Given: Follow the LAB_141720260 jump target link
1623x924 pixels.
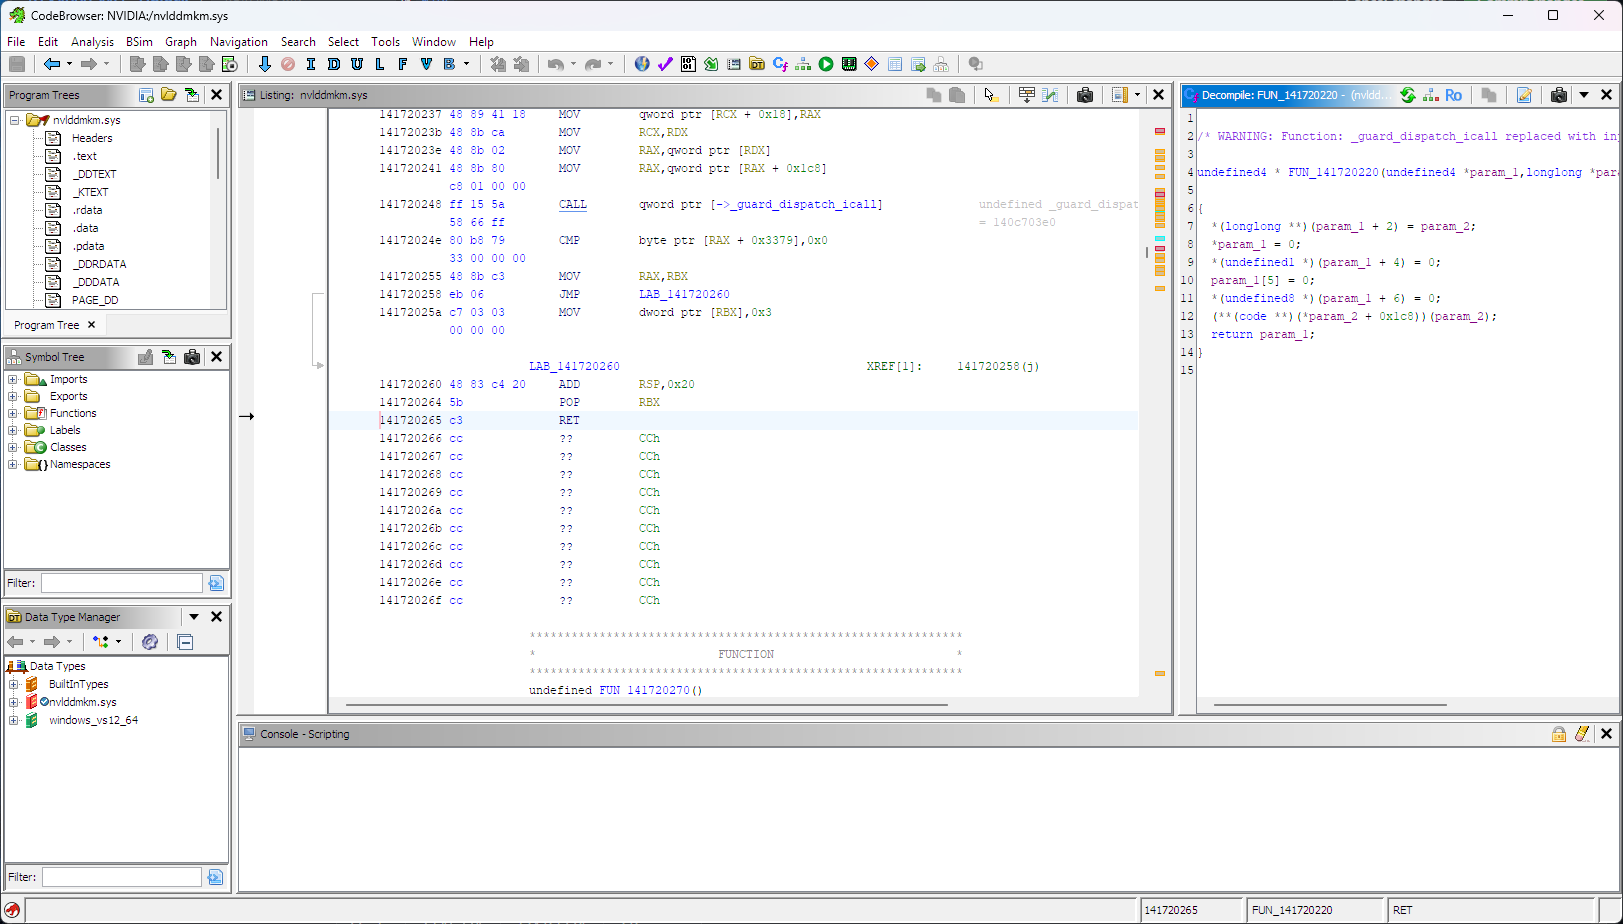Looking at the screenshot, I should (x=684, y=294).
